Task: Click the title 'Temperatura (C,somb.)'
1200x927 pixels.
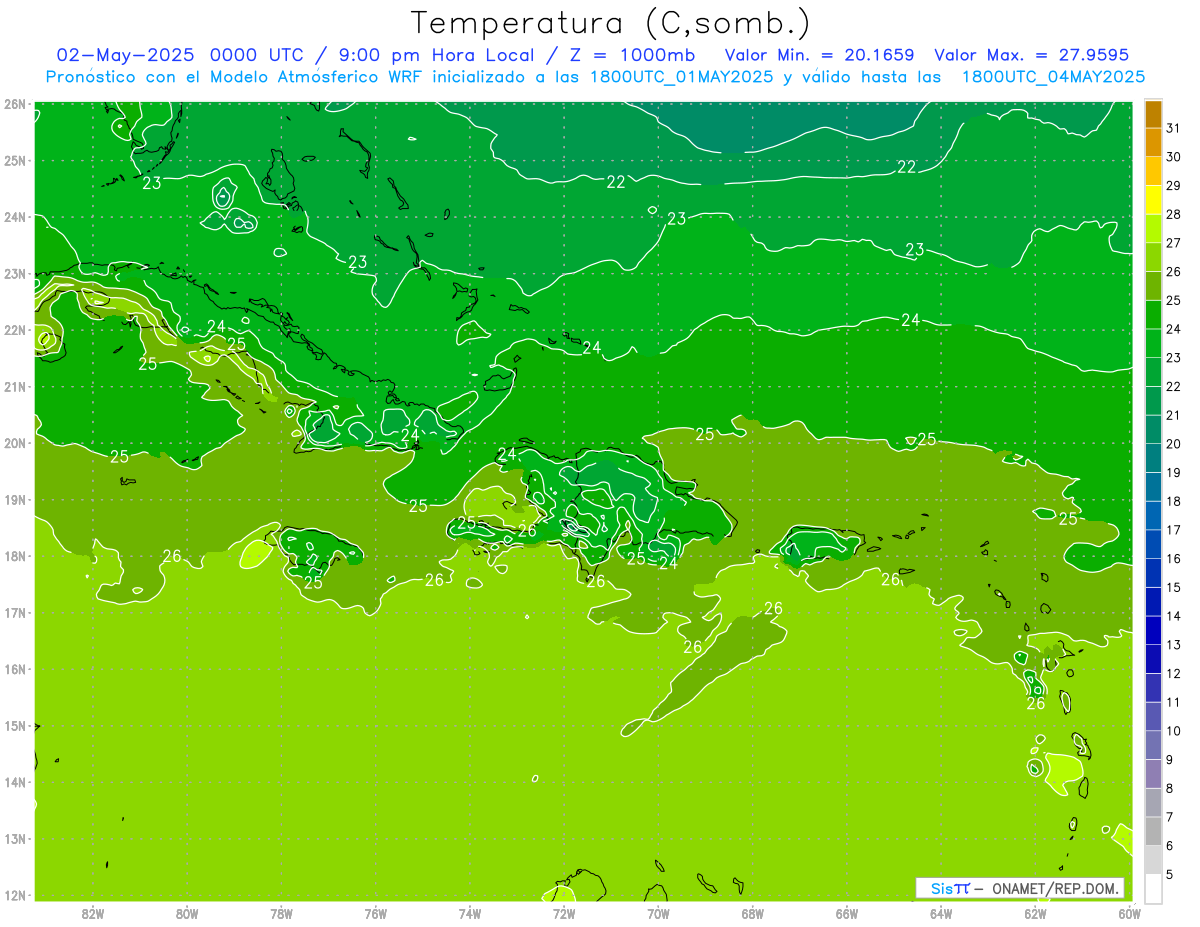Action: click(611, 24)
